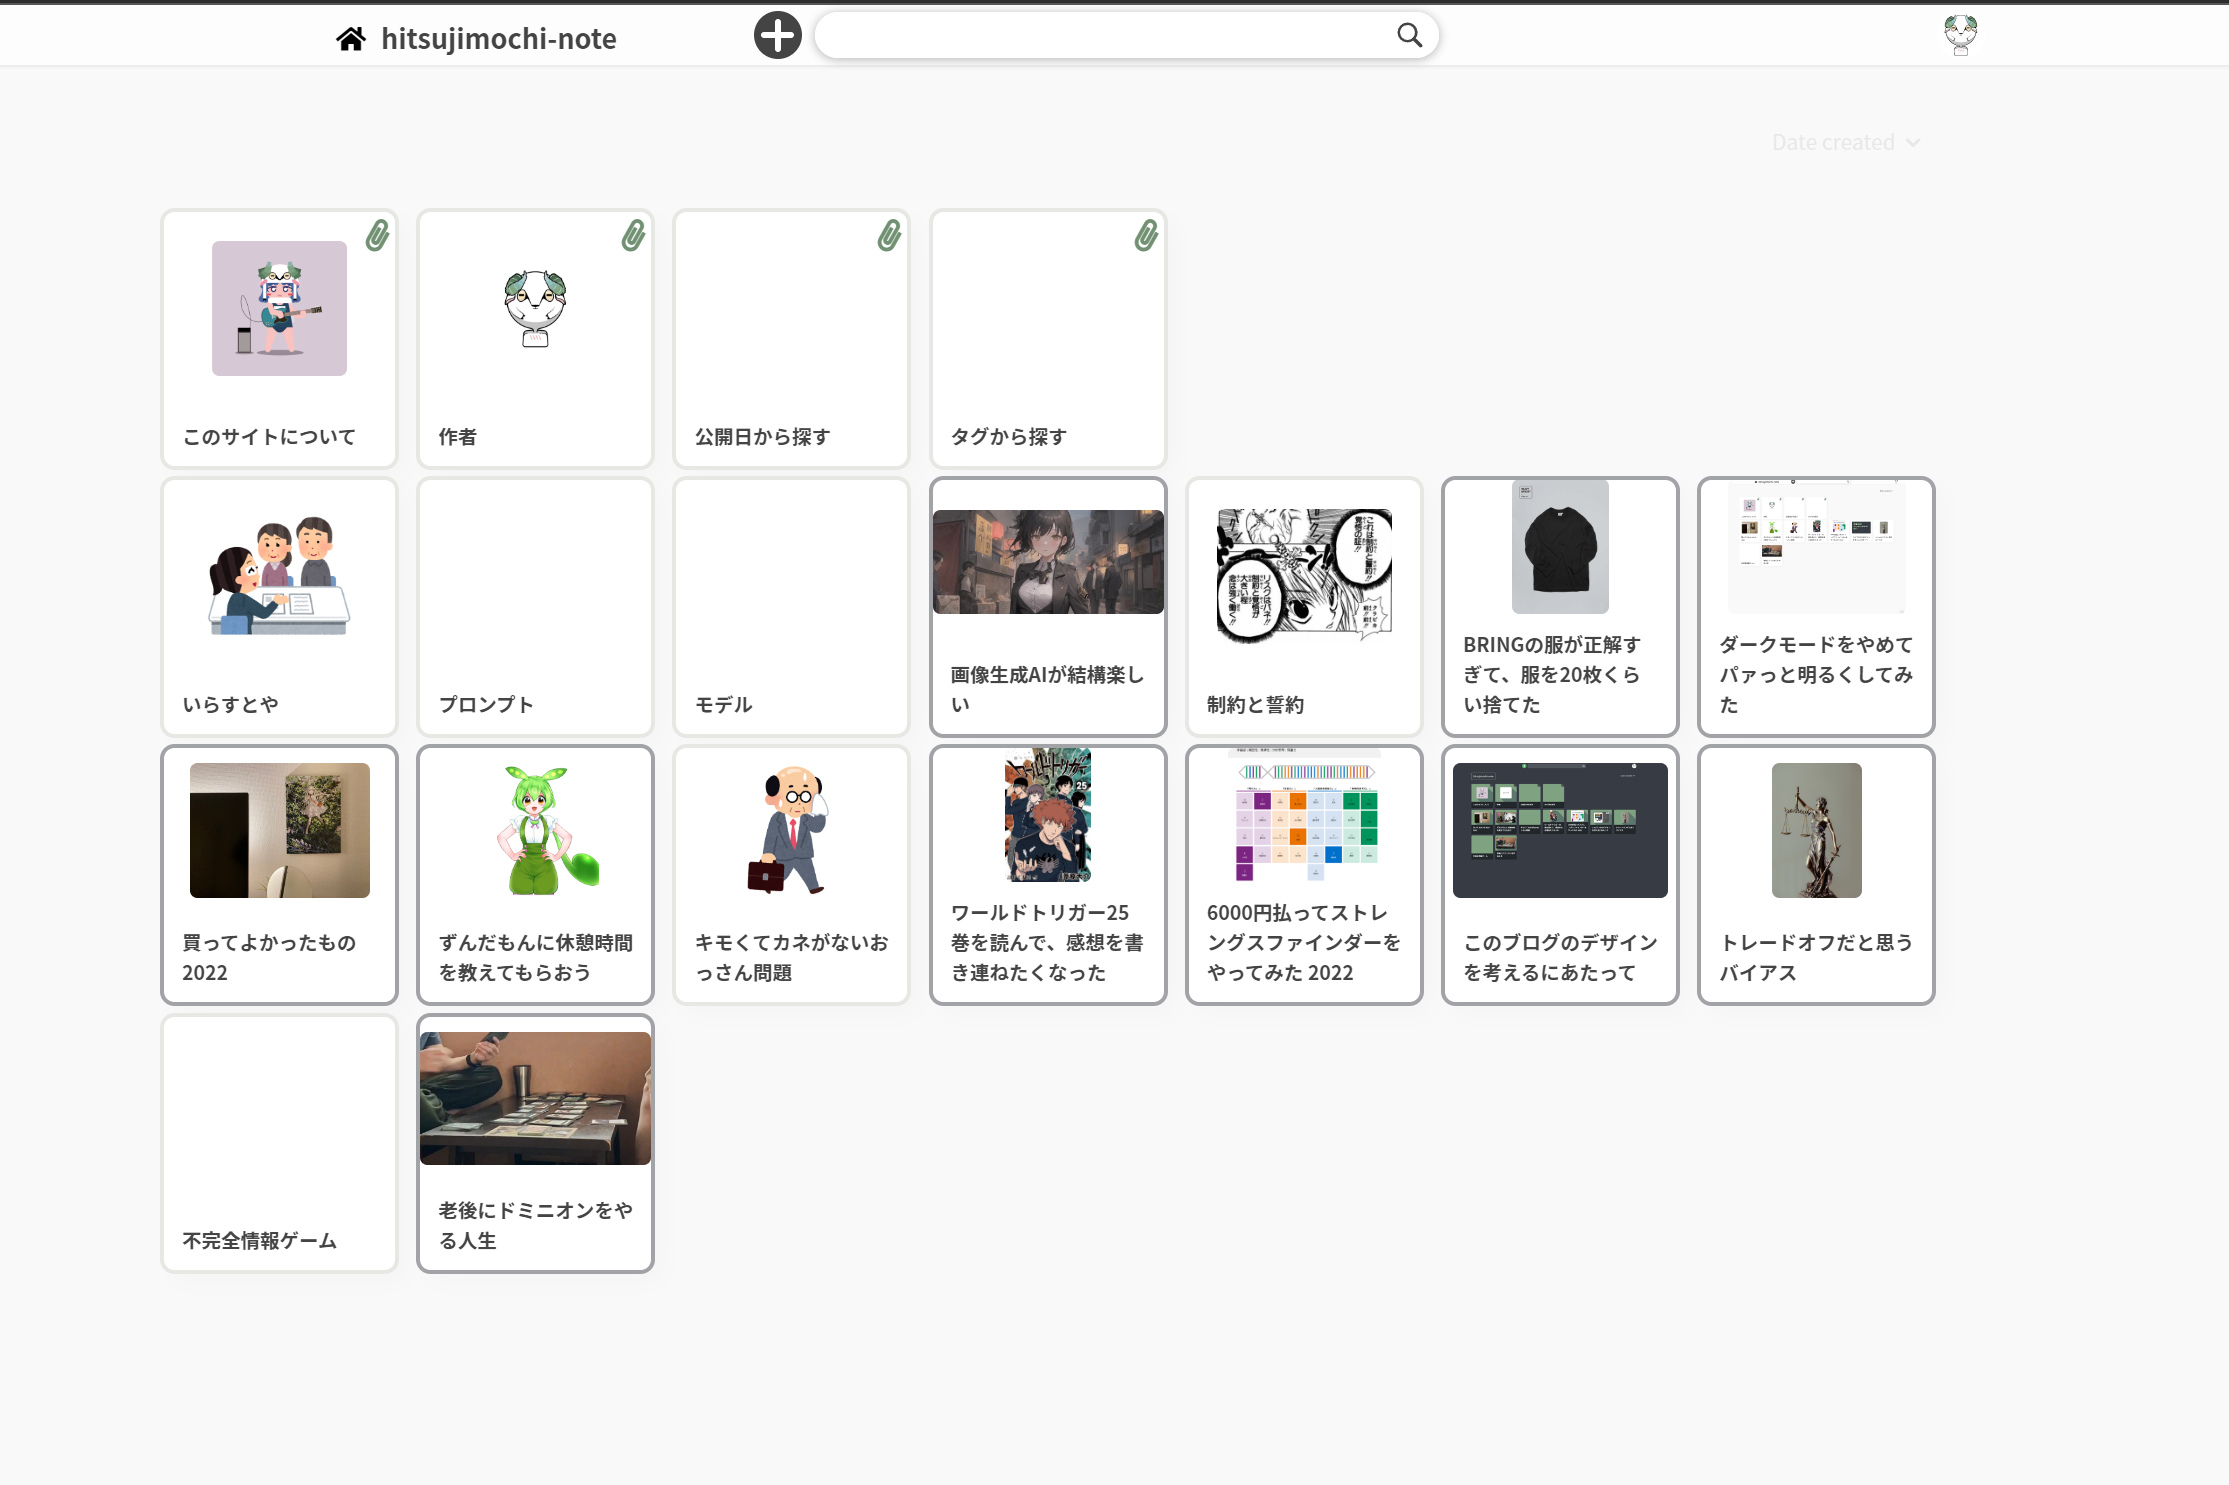
Task: Open the 画像生成AIが結構楽しい card
Action: point(1048,607)
